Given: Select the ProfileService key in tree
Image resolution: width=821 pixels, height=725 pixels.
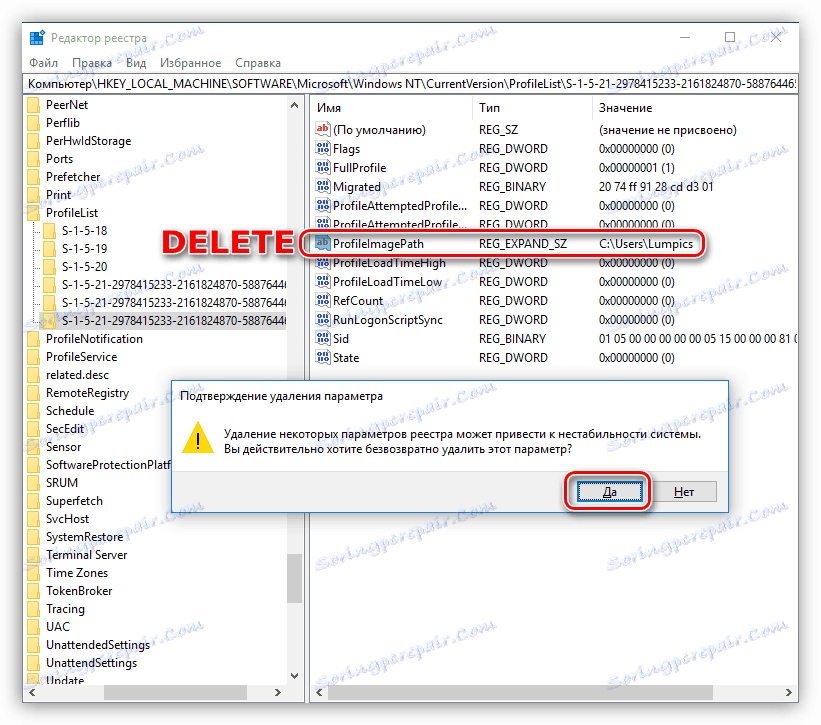Looking at the screenshot, I should (81, 356).
